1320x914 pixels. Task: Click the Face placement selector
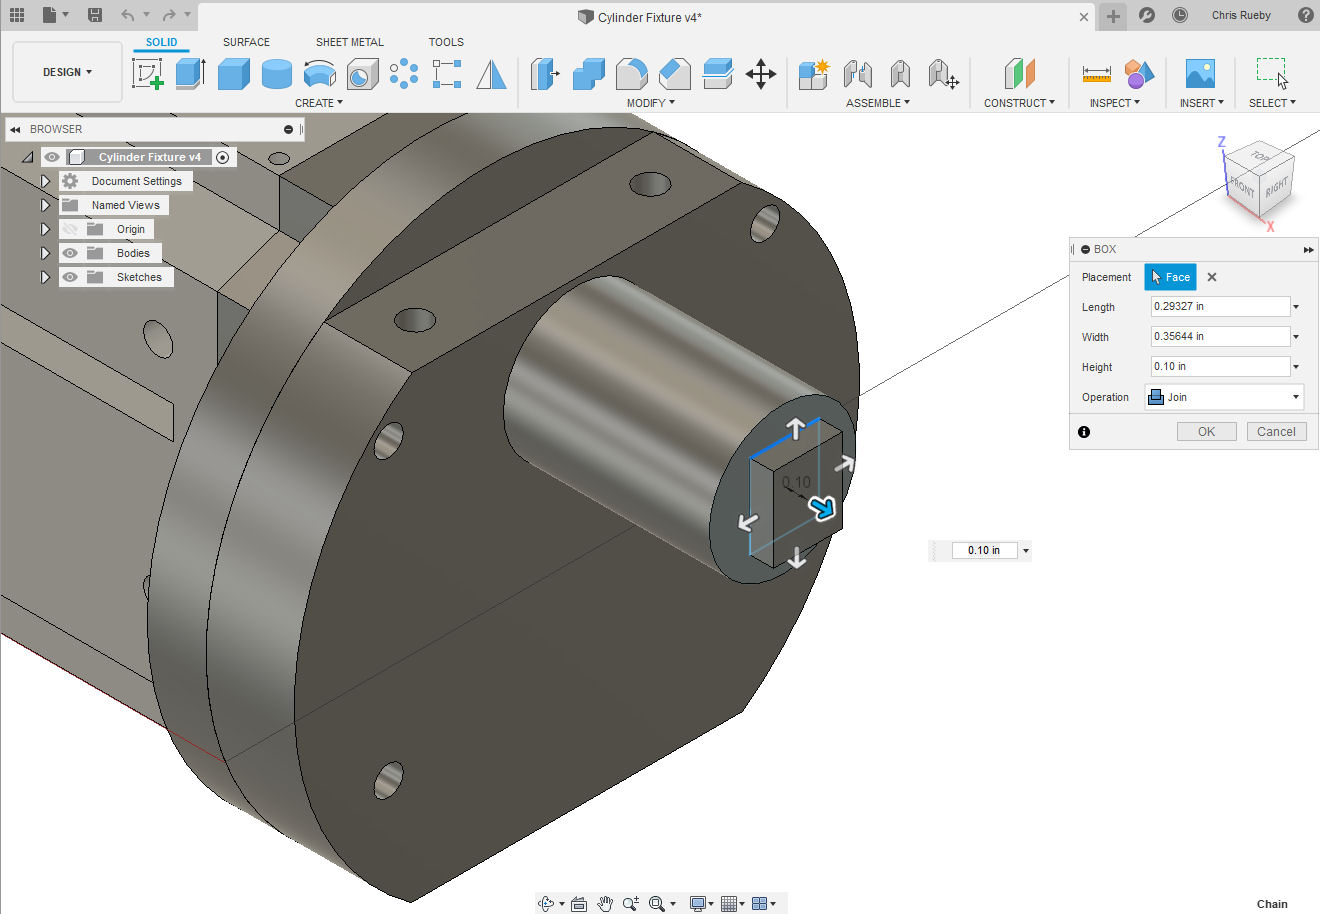tap(1170, 277)
